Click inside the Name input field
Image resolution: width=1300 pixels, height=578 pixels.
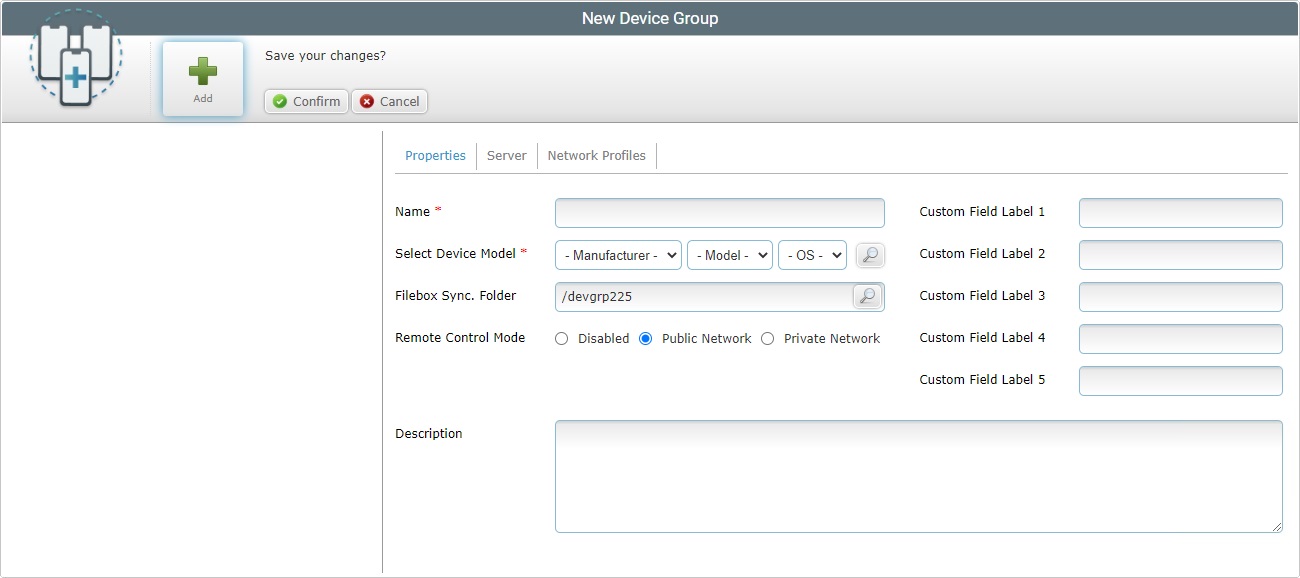click(719, 212)
